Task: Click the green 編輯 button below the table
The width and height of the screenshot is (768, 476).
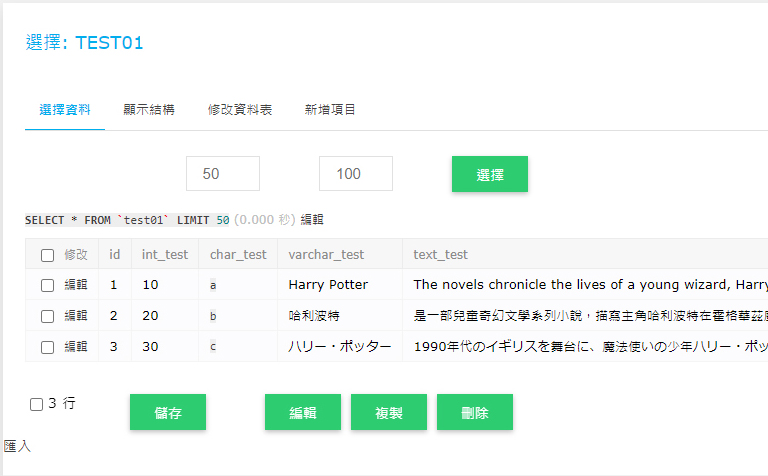Action: [303, 412]
